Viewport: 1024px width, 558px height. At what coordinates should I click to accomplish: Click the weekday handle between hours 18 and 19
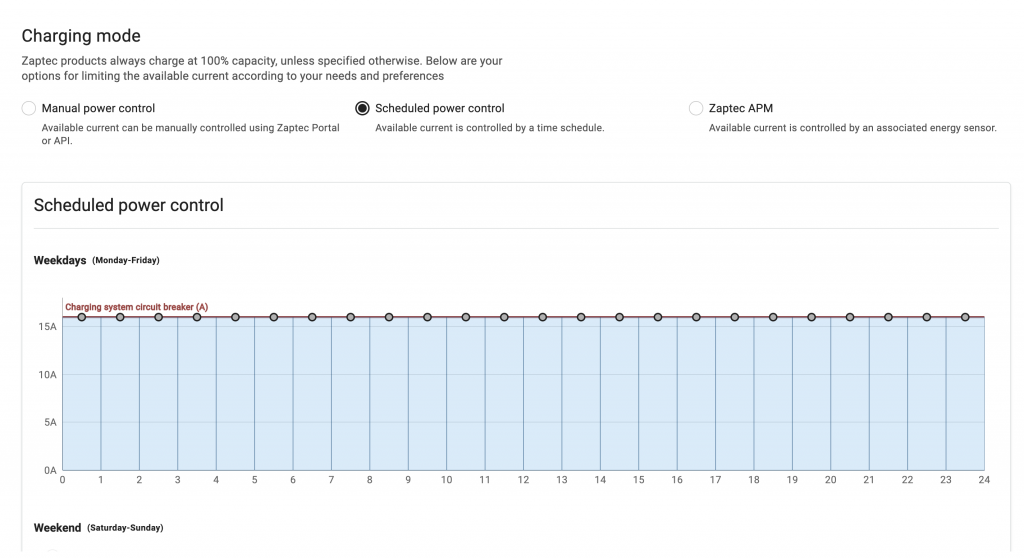click(773, 317)
